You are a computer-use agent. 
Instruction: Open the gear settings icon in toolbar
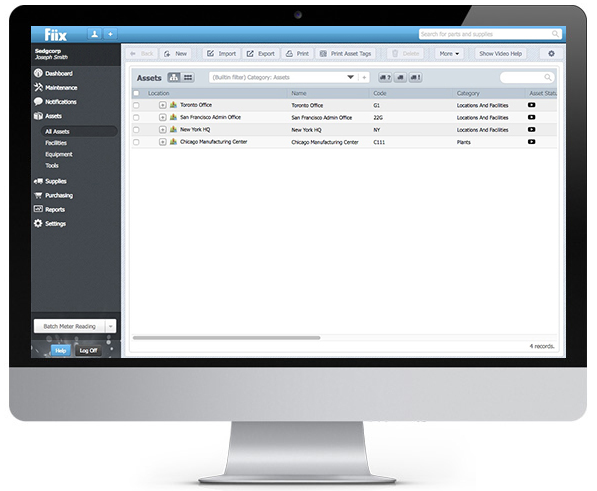coord(551,54)
